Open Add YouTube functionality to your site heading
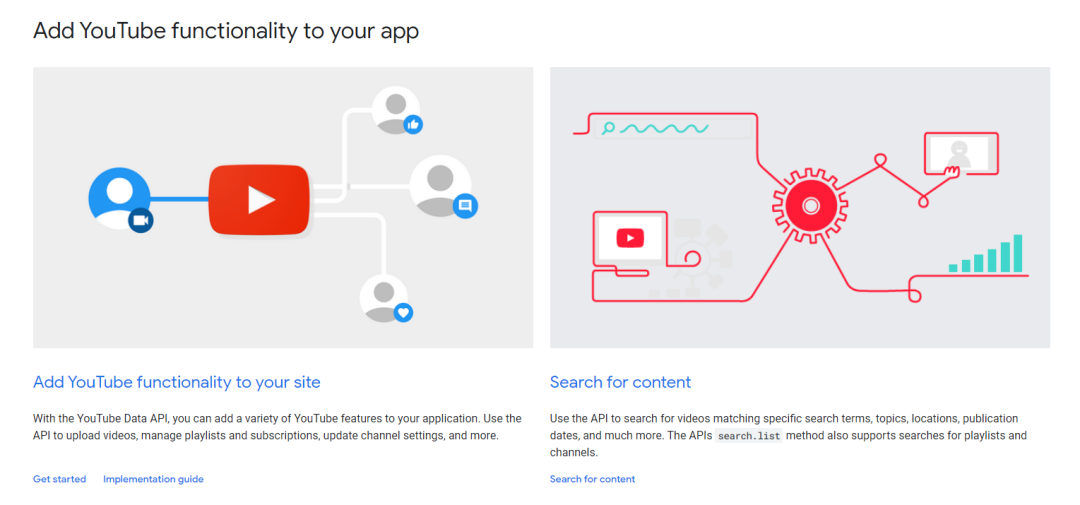The height and width of the screenshot is (505, 1080). coord(176,382)
